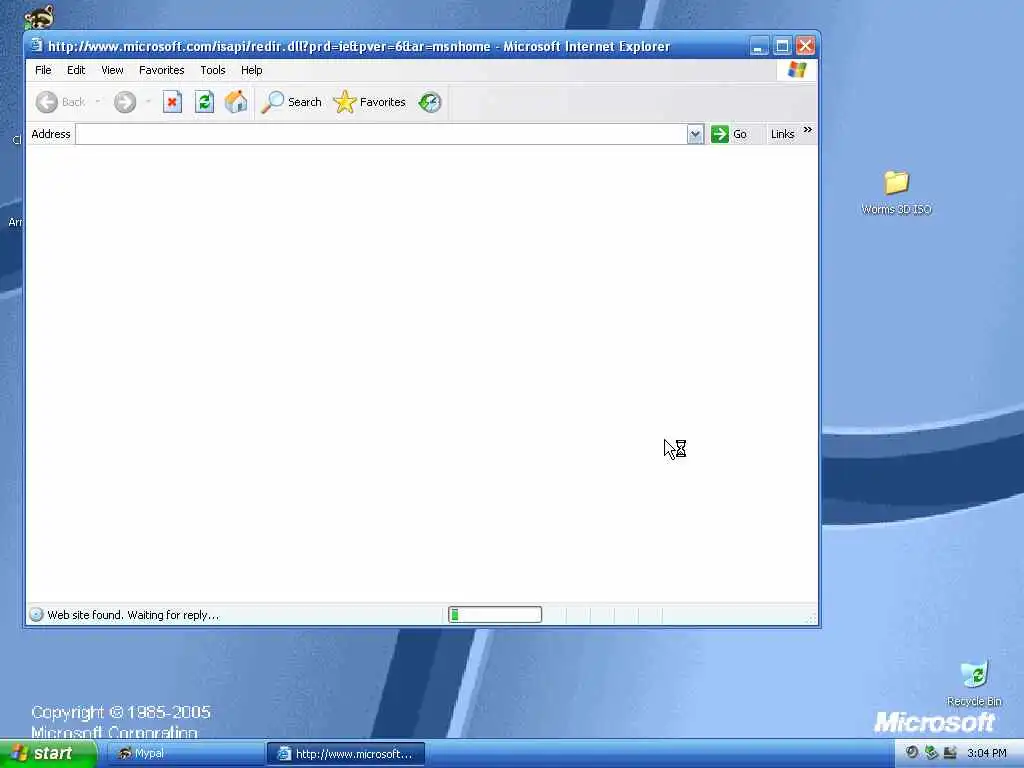Open the Start menu
Image resolution: width=1024 pixels, height=768 pixels.
[47, 754]
